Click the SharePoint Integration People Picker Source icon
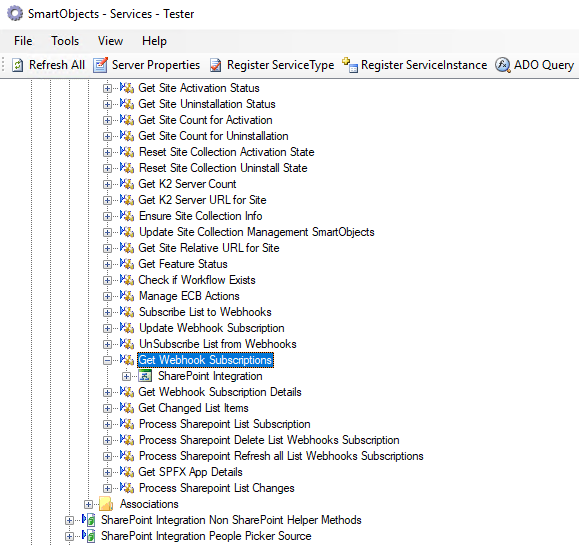579x545 pixels. click(89, 536)
